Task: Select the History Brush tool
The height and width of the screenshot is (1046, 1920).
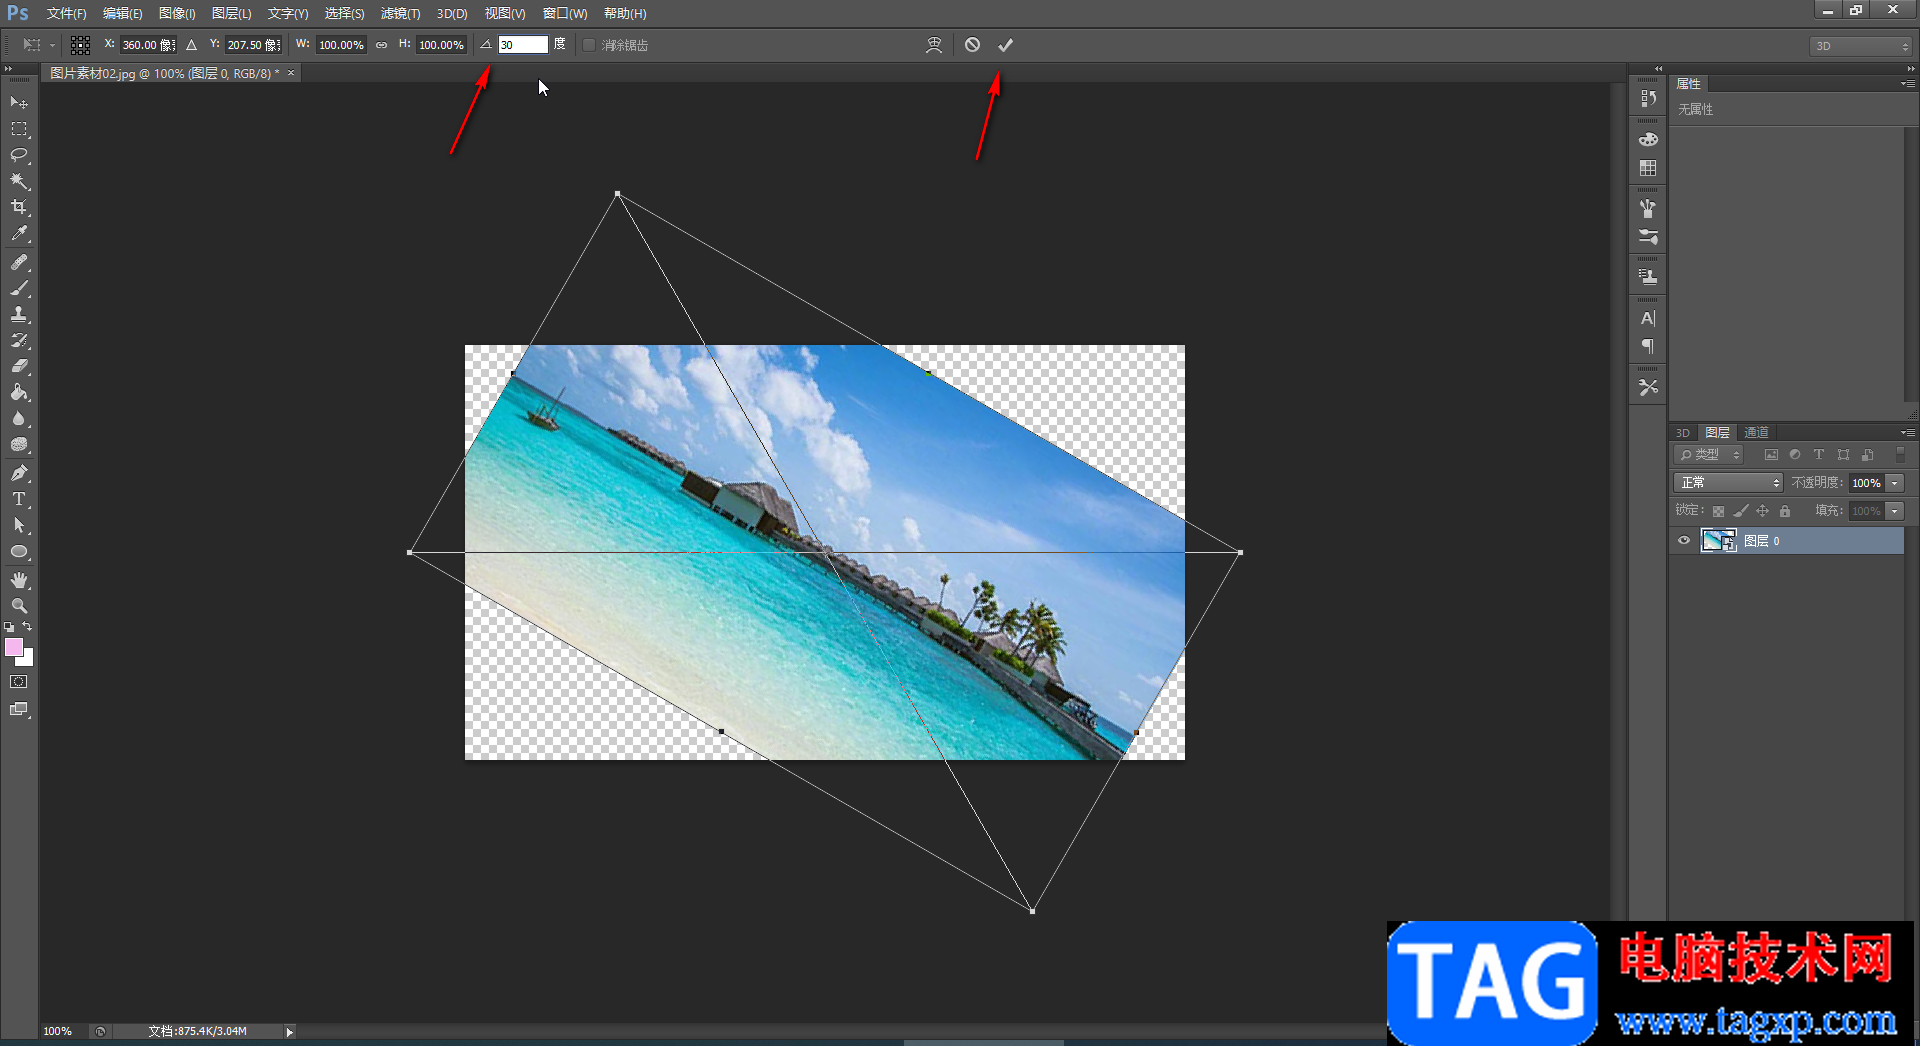Action: [19, 340]
